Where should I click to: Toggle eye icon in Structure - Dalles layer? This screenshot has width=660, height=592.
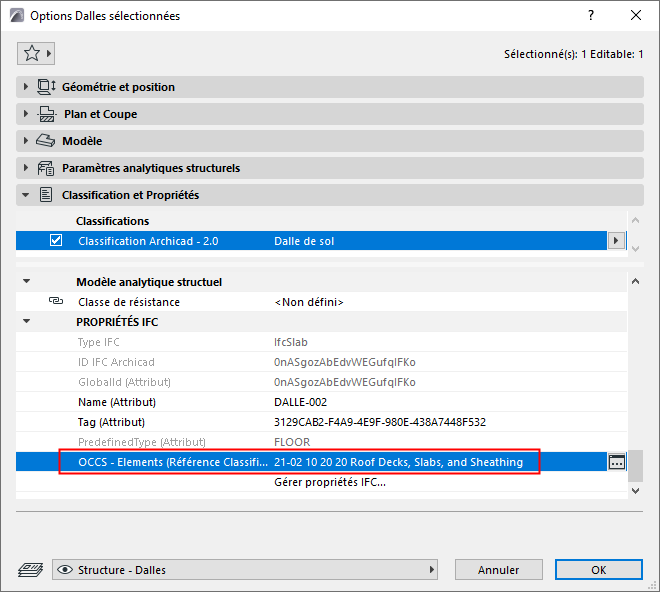click(x=64, y=570)
